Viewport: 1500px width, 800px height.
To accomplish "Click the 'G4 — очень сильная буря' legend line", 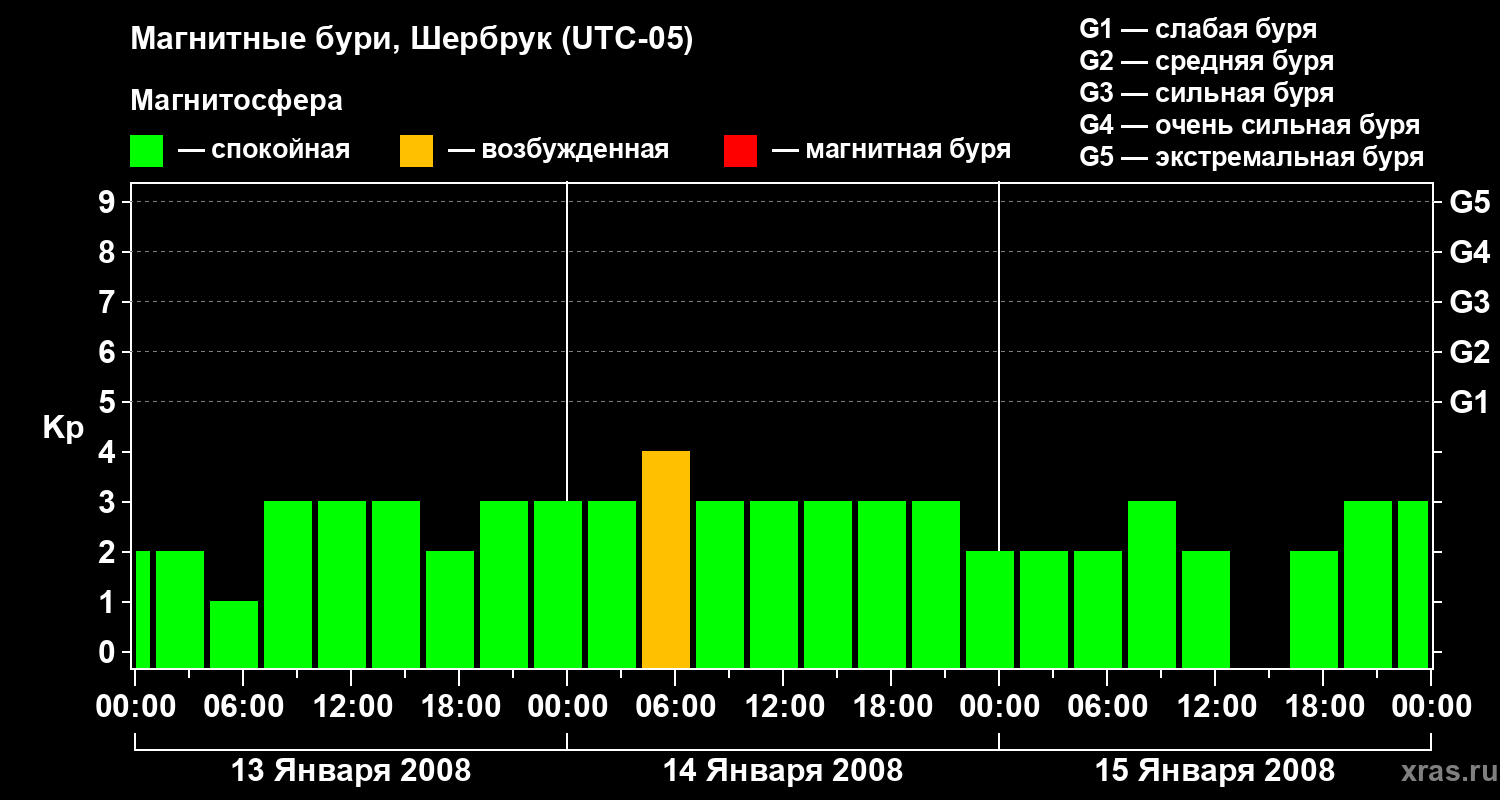I will 1250,125.
